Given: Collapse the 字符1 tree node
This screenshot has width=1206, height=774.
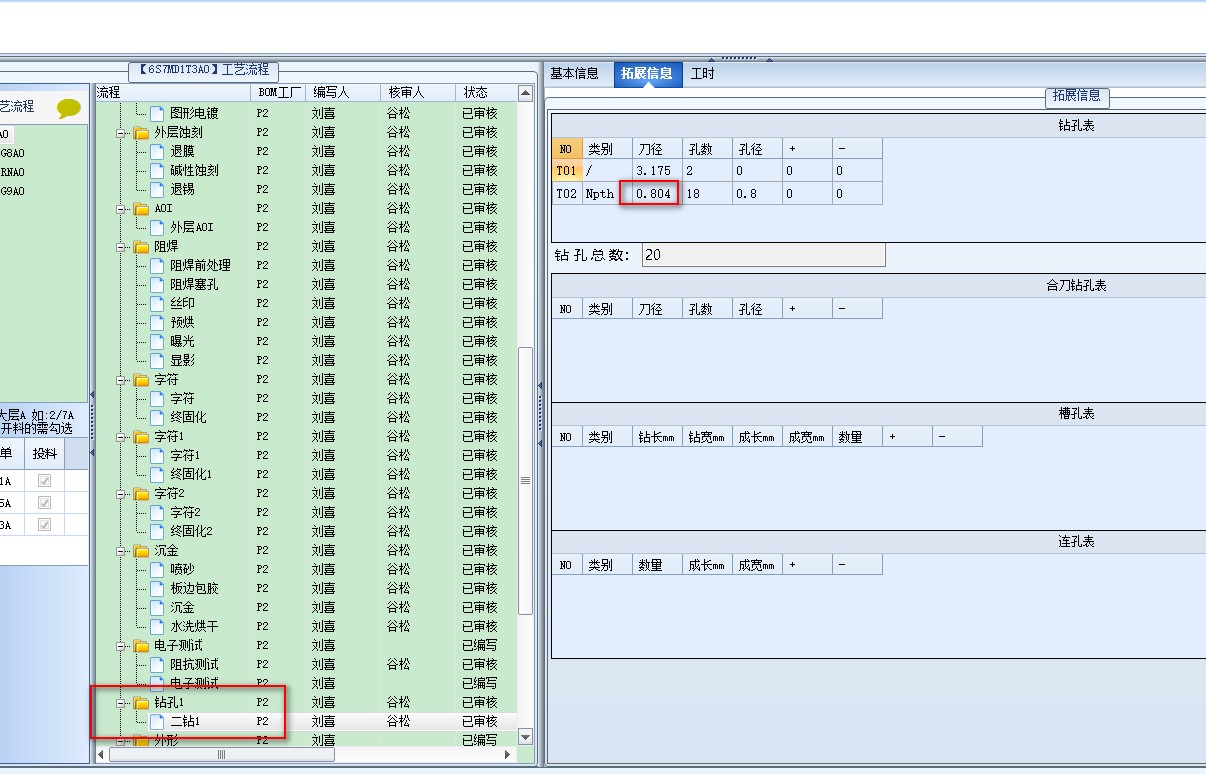Looking at the screenshot, I should pos(122,436).
